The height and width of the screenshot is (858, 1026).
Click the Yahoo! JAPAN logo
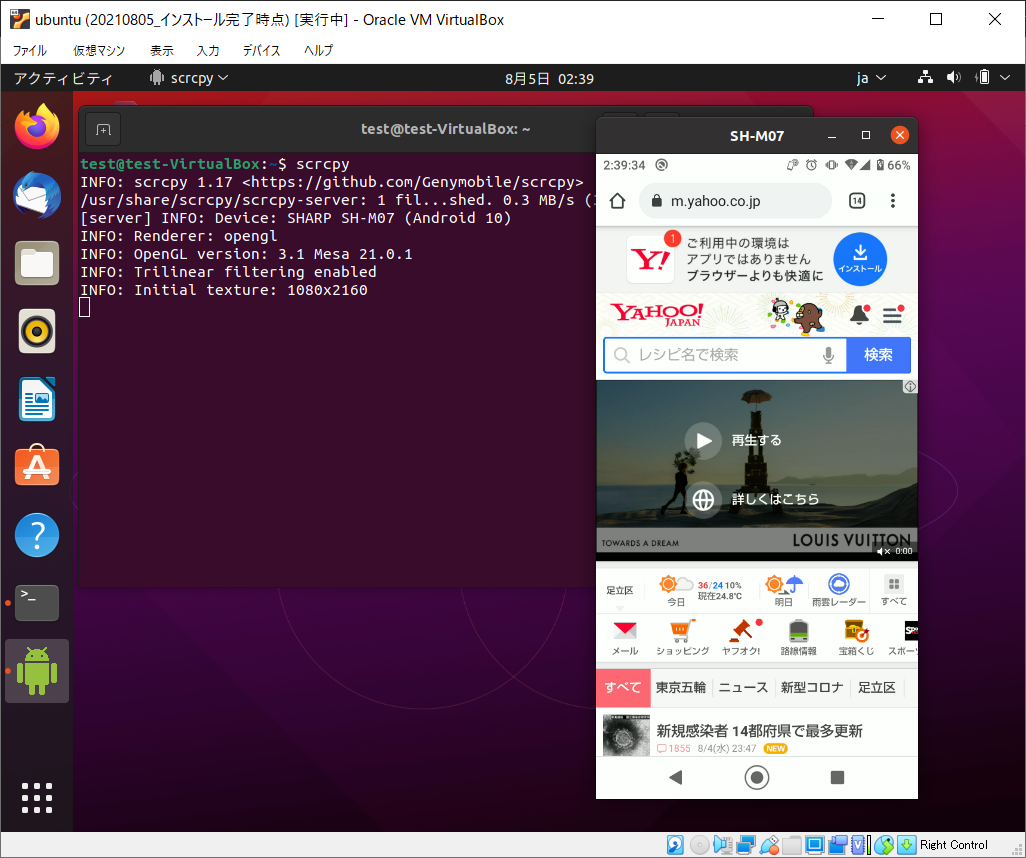click(656, 315)
